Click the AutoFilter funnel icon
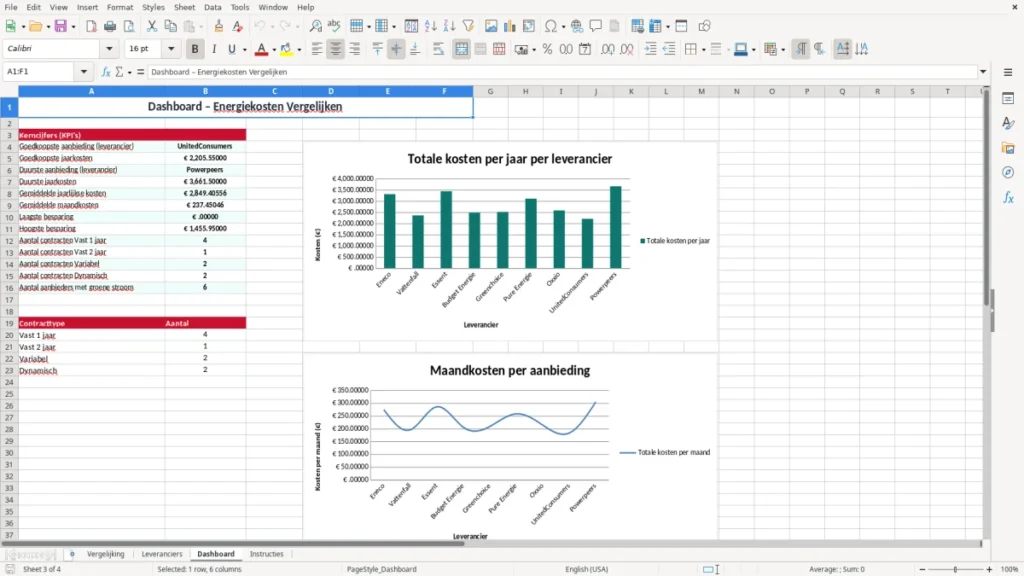This screenshot has width=1024, height=576. (468, 26)
